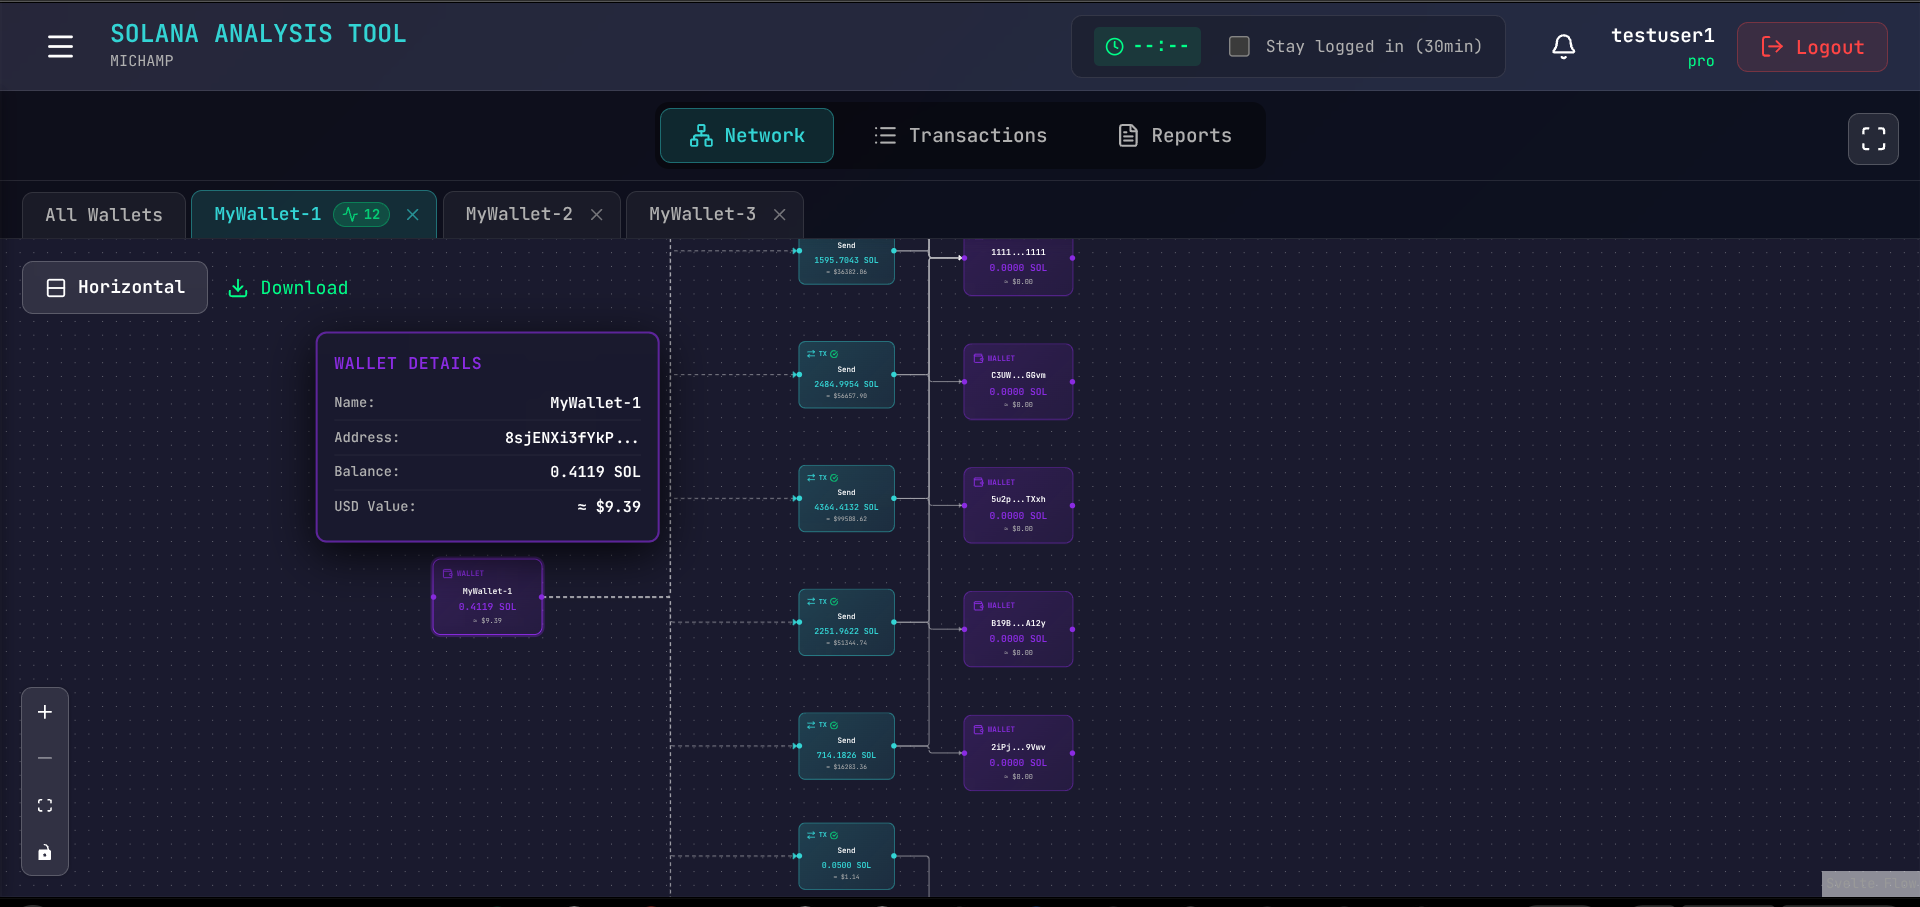Log out of the account

tap(1811, 47)
